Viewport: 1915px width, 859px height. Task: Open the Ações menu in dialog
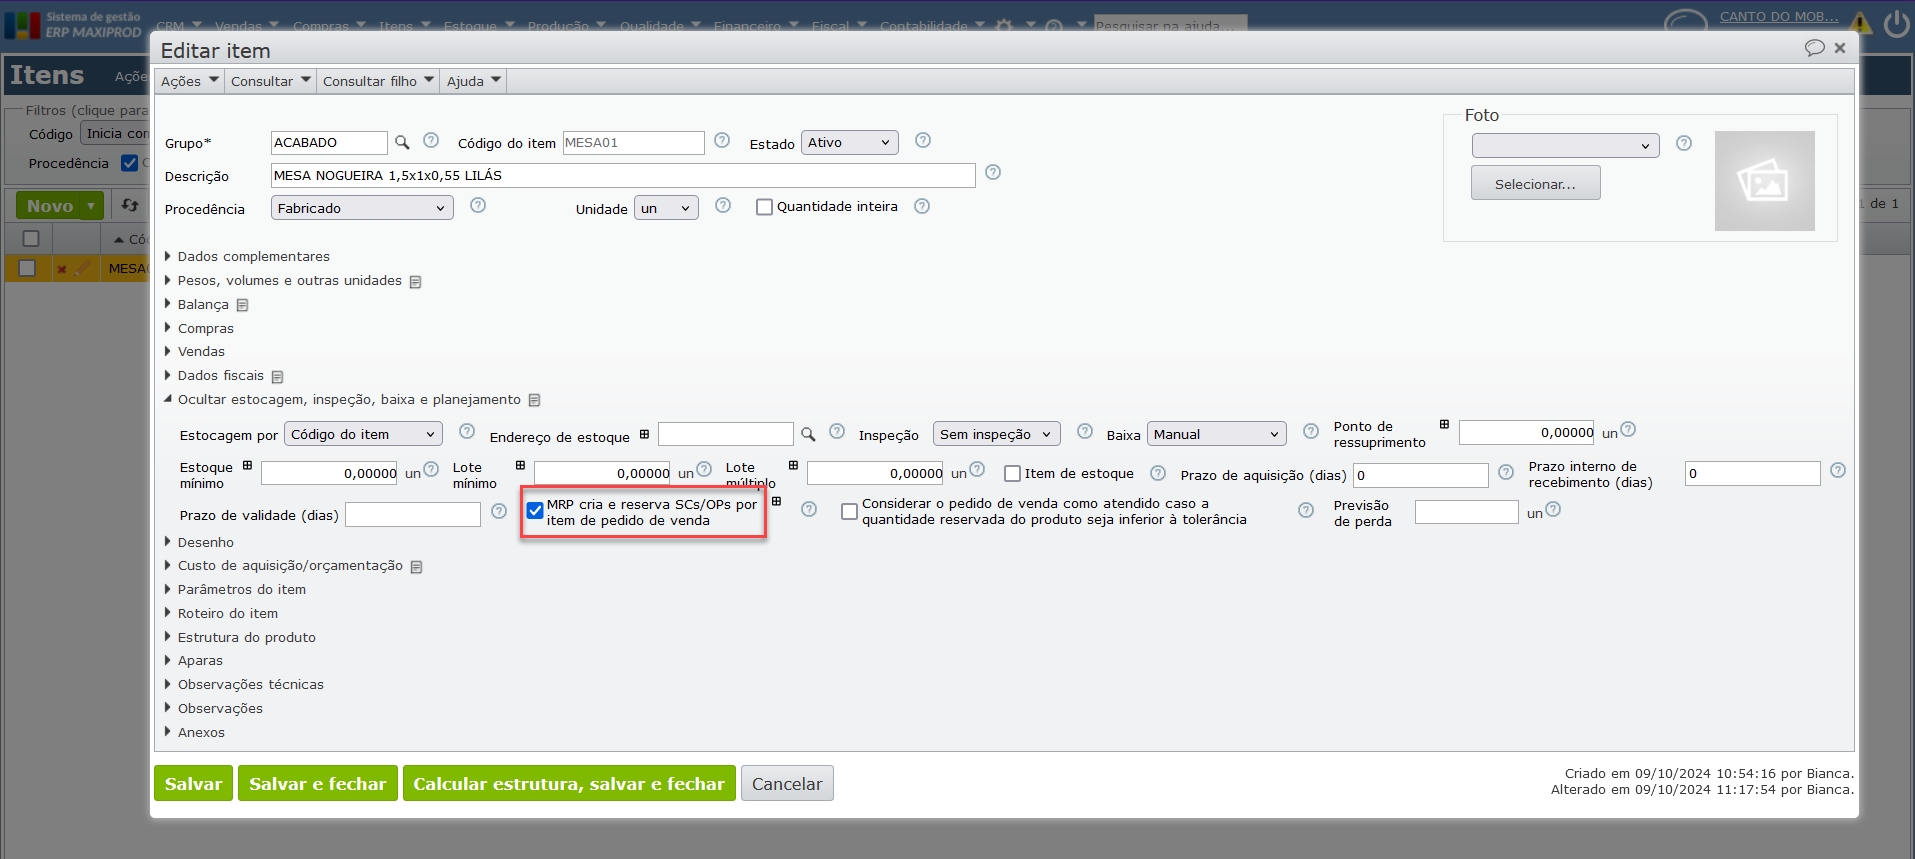click(189, 81)
